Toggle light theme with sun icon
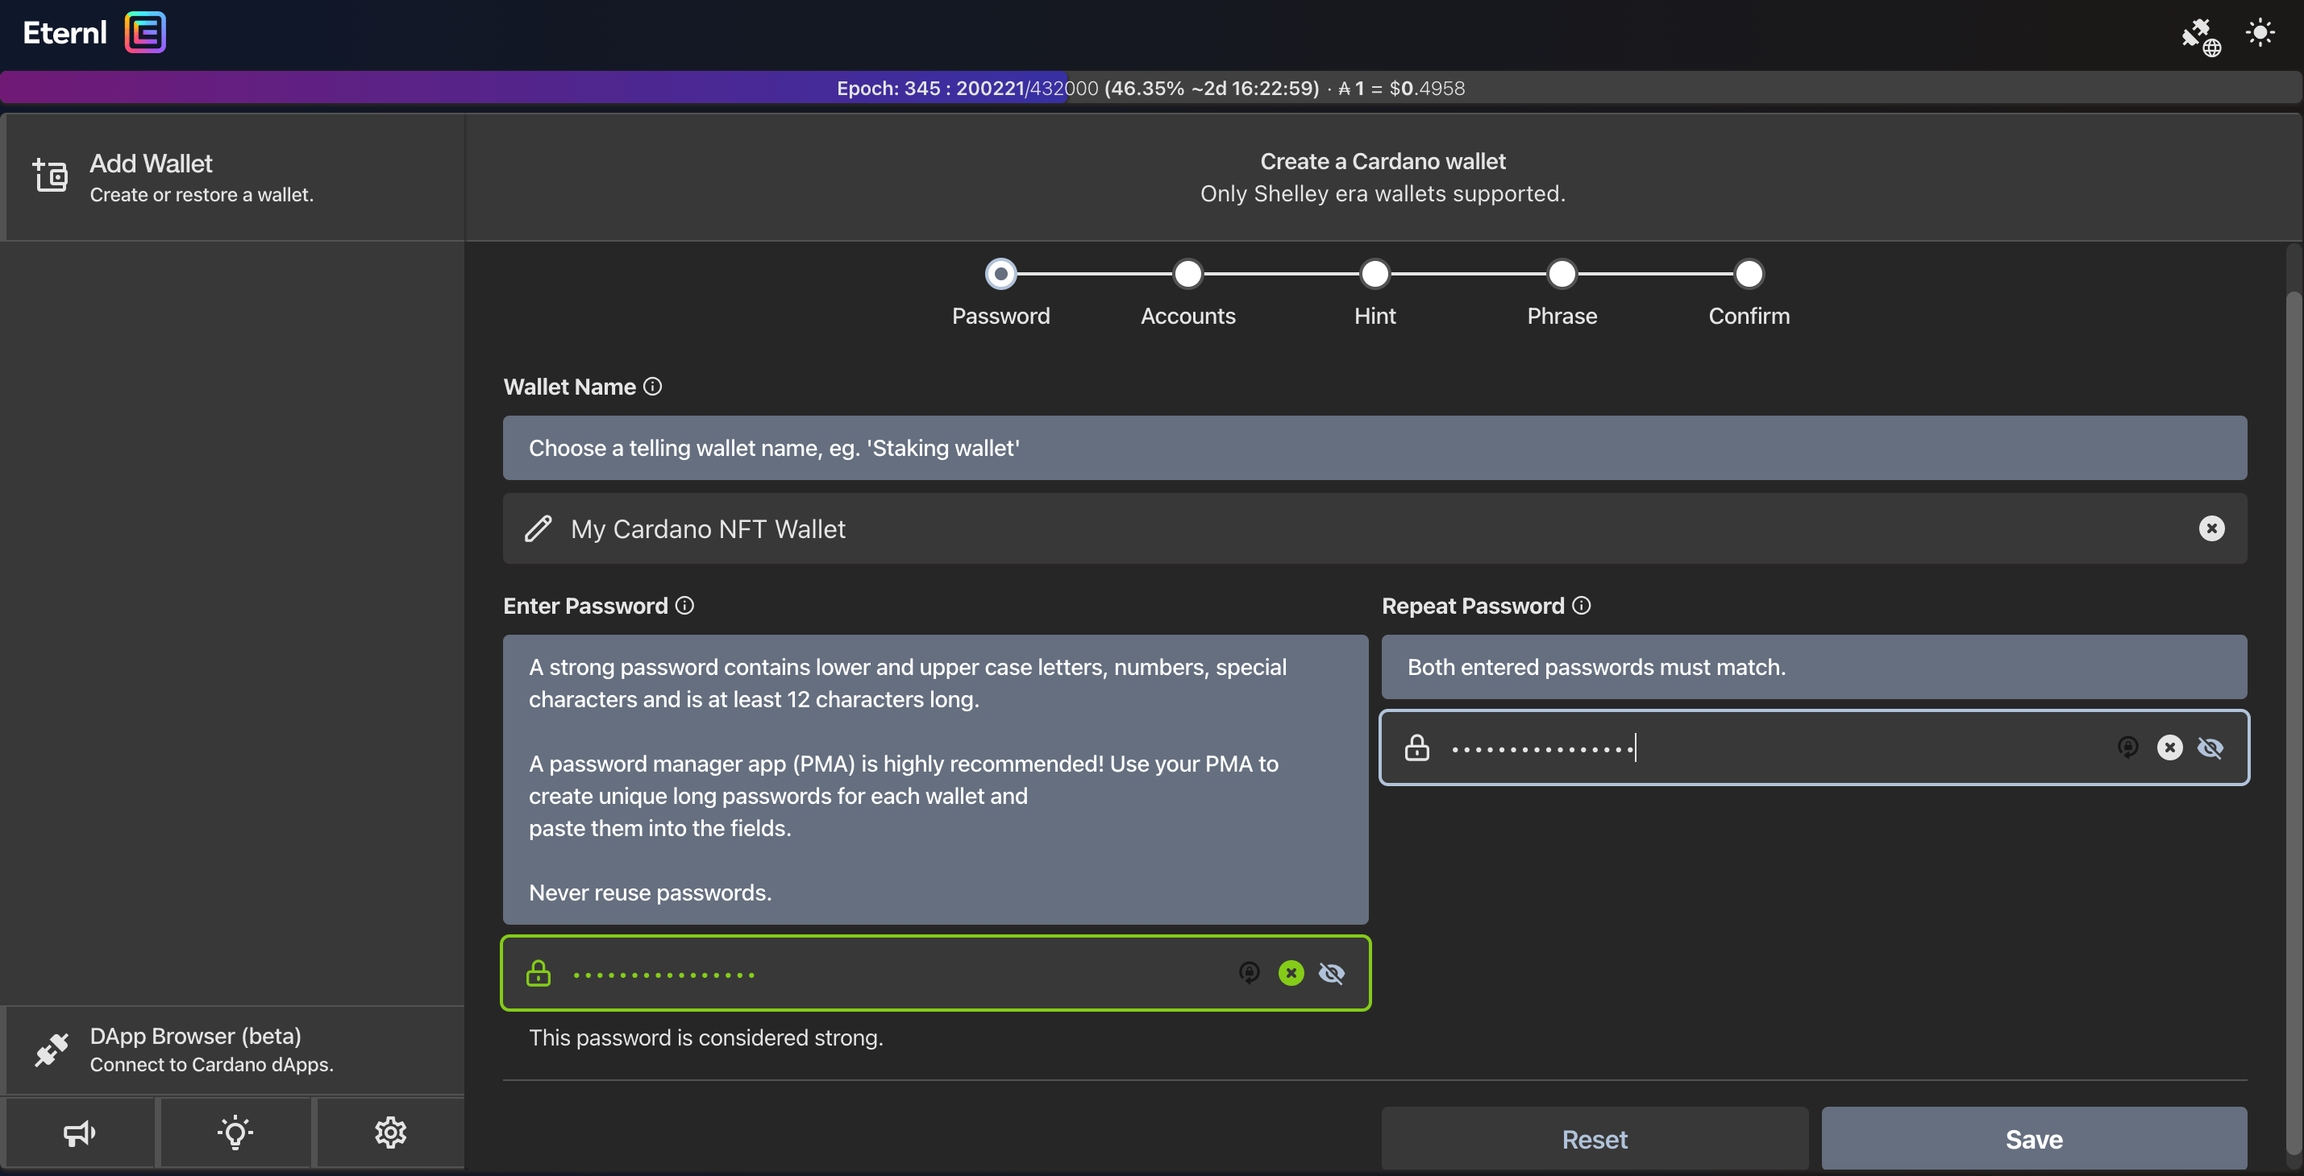The image size is (2304, 1176). [2260, 33]
